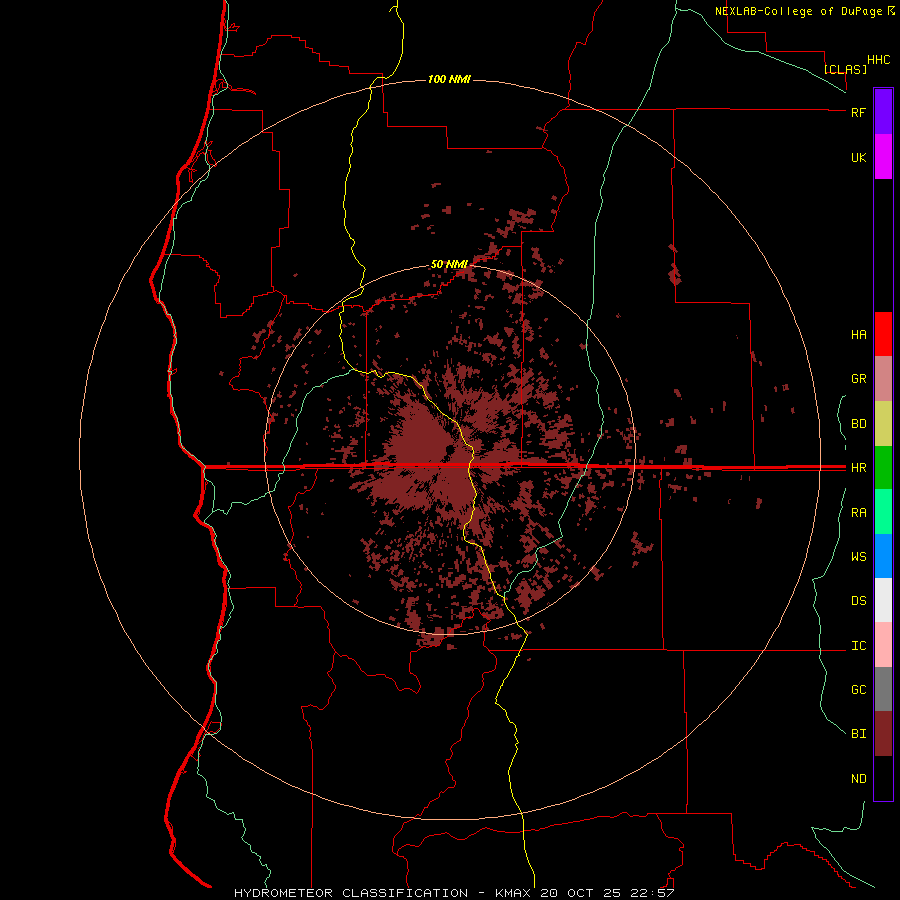The width and height of the screenshot is (900, 900).
Task: Click the HYDROMETEOR CLASSIFICATION title text
Action: (x=351, y=893)
